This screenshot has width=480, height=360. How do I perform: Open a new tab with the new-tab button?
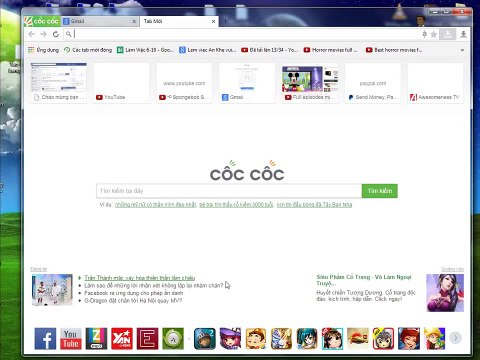(226, 21)
